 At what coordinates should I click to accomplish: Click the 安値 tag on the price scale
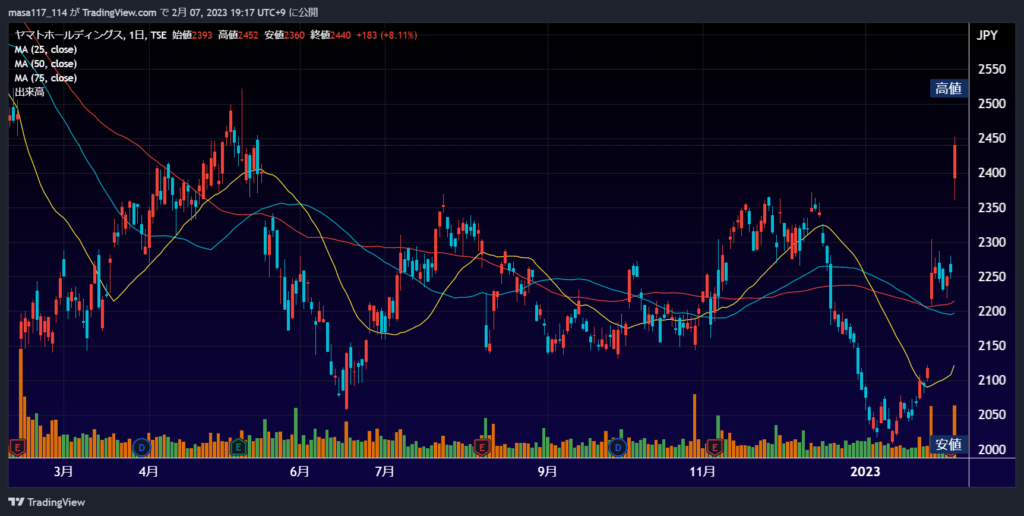pyautogui.click(x=948, y=445)
